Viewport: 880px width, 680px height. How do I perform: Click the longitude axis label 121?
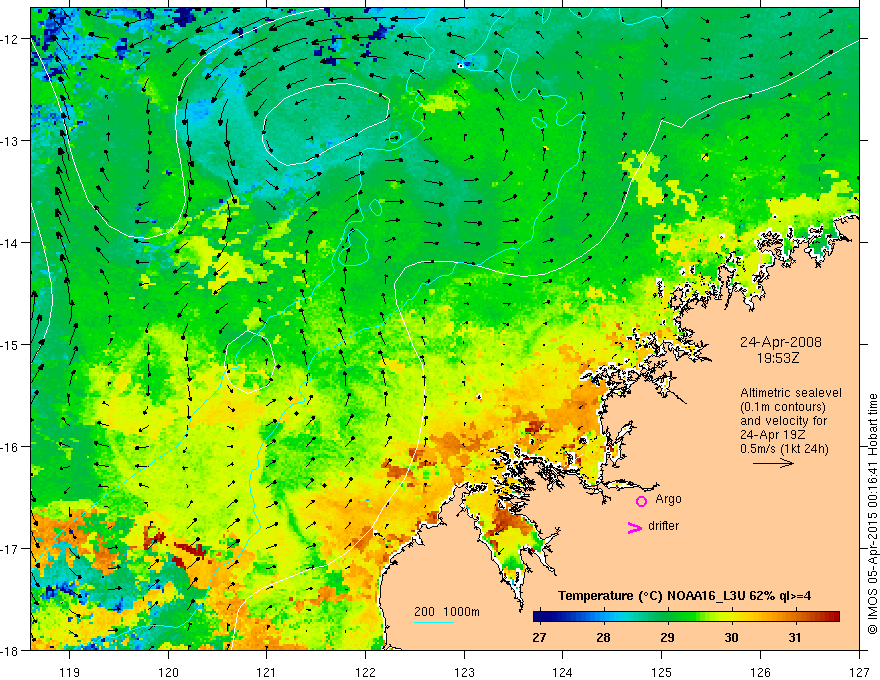click(x=267, y=672)
